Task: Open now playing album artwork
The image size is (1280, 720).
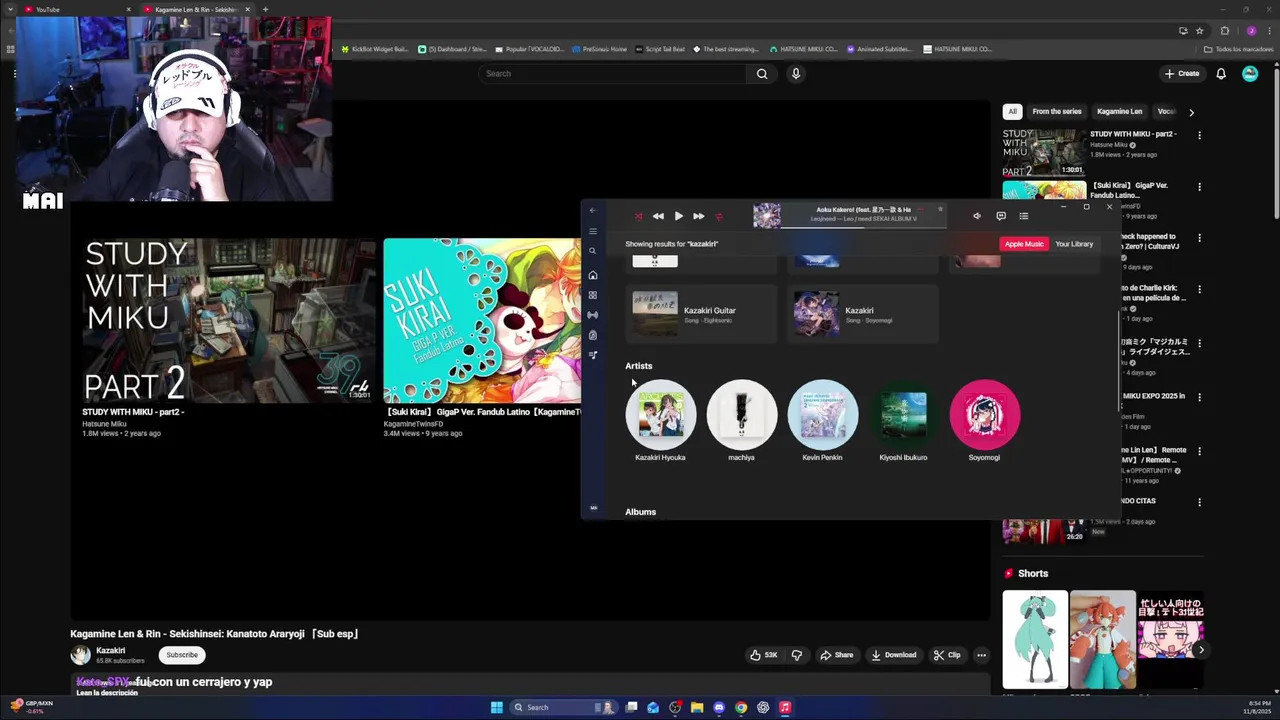Action: (x=767, y=216)
